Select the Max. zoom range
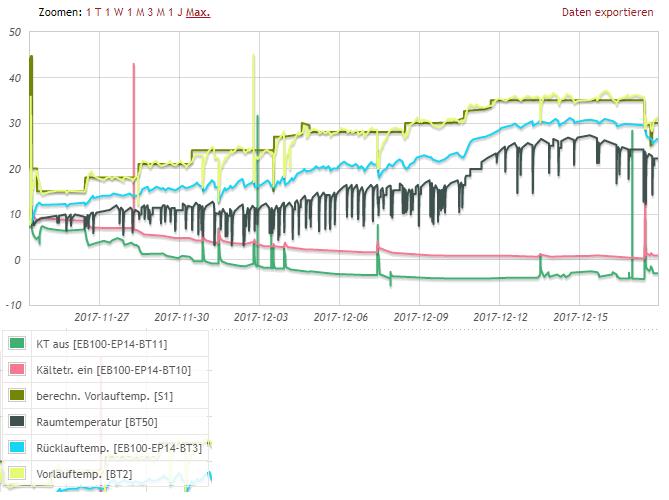 pyautogui.click(x=198, y=12)
